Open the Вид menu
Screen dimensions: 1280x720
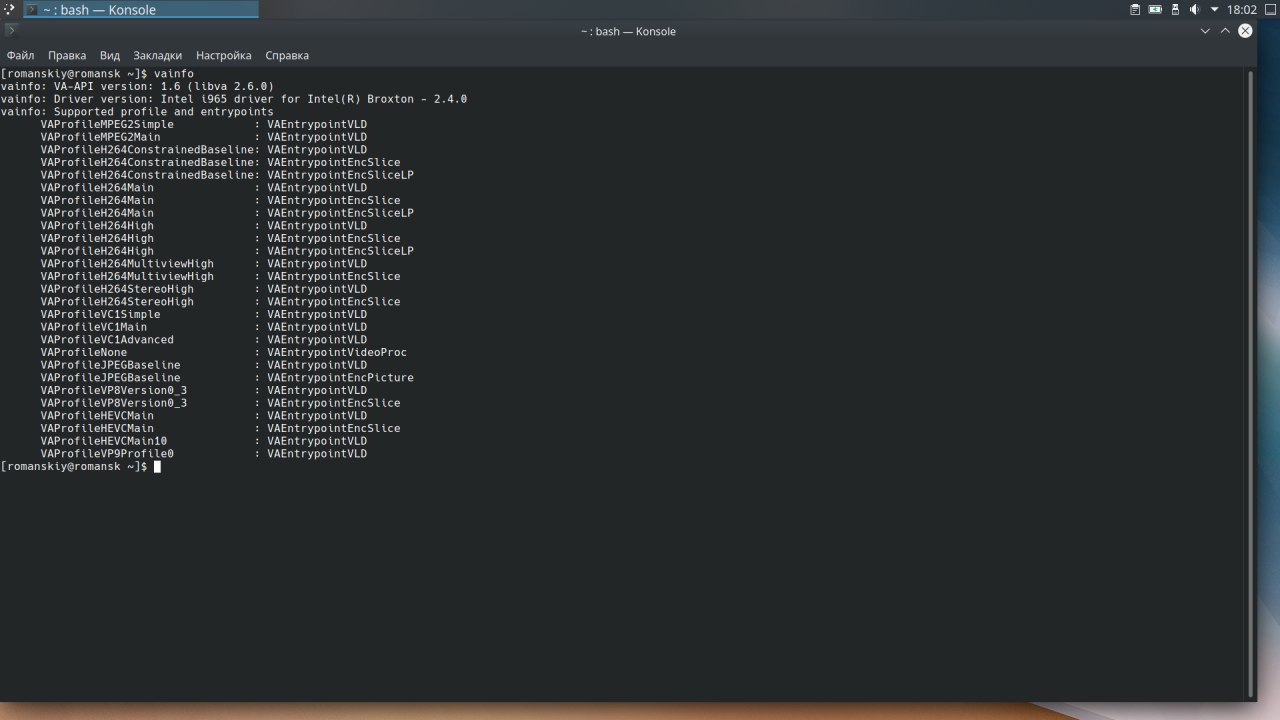click(110, 56)
